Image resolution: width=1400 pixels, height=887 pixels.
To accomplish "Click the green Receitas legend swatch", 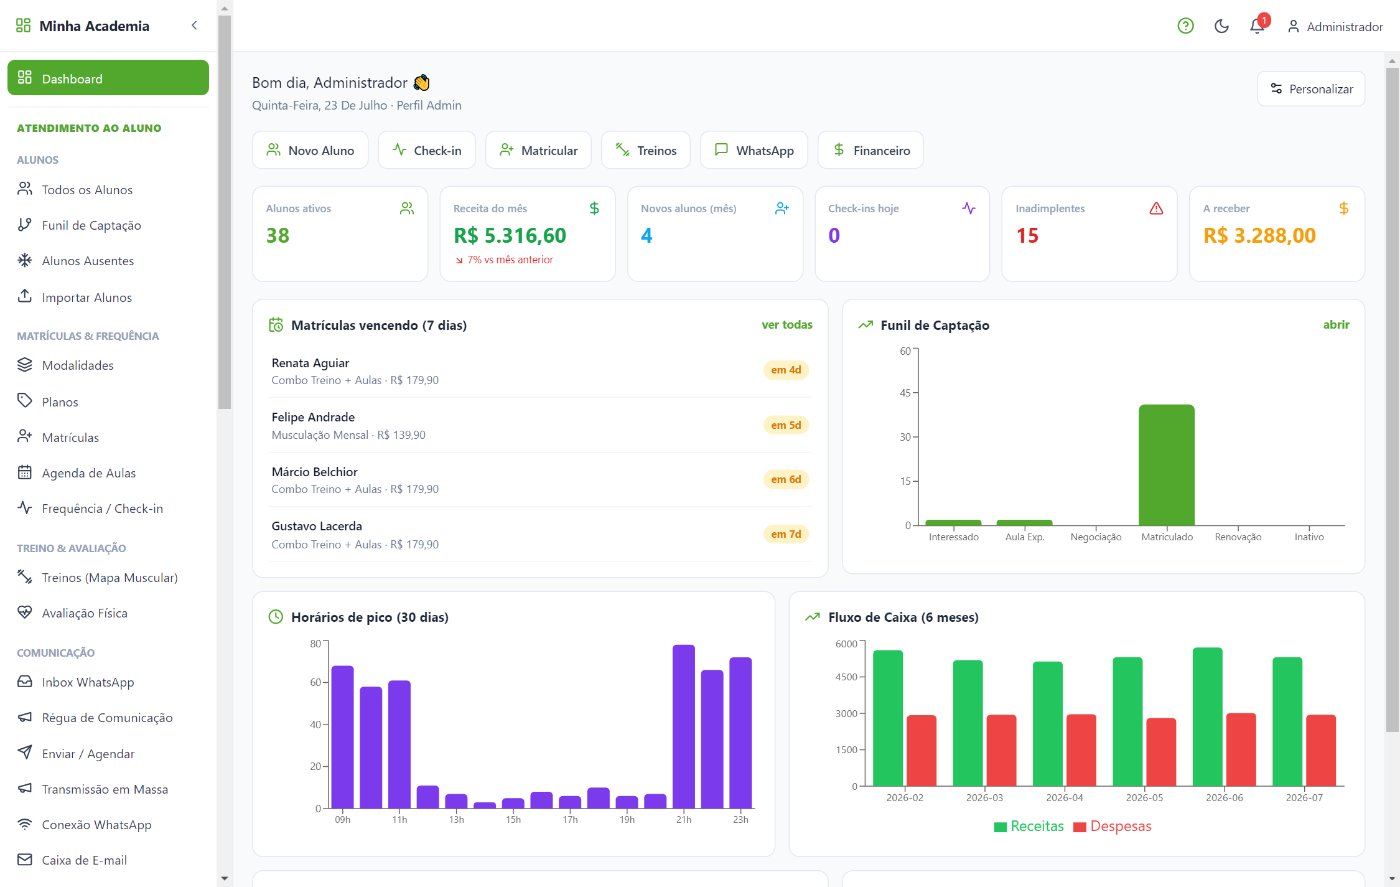I will point(1000,827).
